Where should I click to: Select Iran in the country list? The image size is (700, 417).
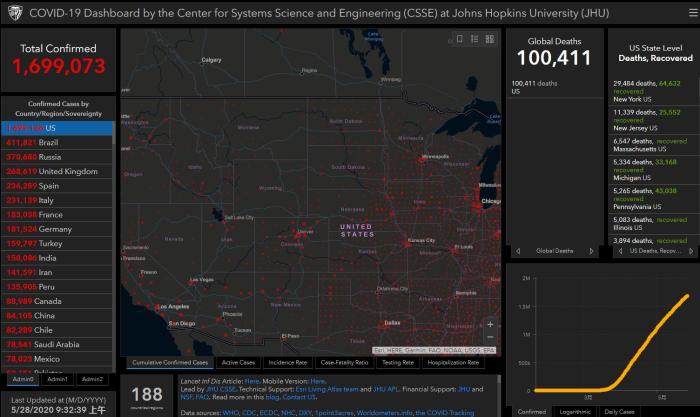coord(57,272)
